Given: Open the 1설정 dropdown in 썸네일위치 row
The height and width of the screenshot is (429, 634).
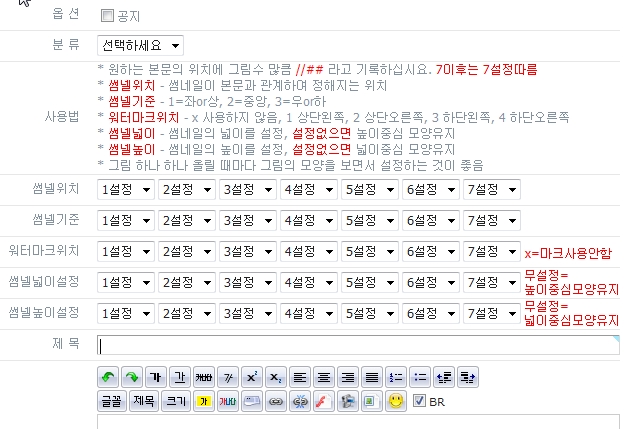Looking at the screenshot, I should [125, 189].
